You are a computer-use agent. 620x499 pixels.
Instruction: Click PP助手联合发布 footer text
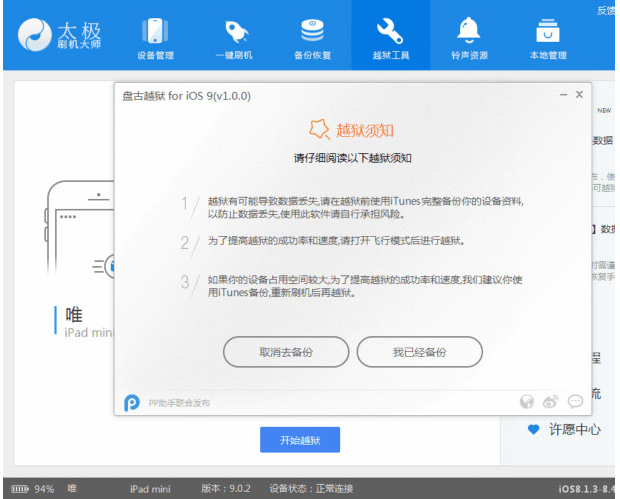coord(179,403)
